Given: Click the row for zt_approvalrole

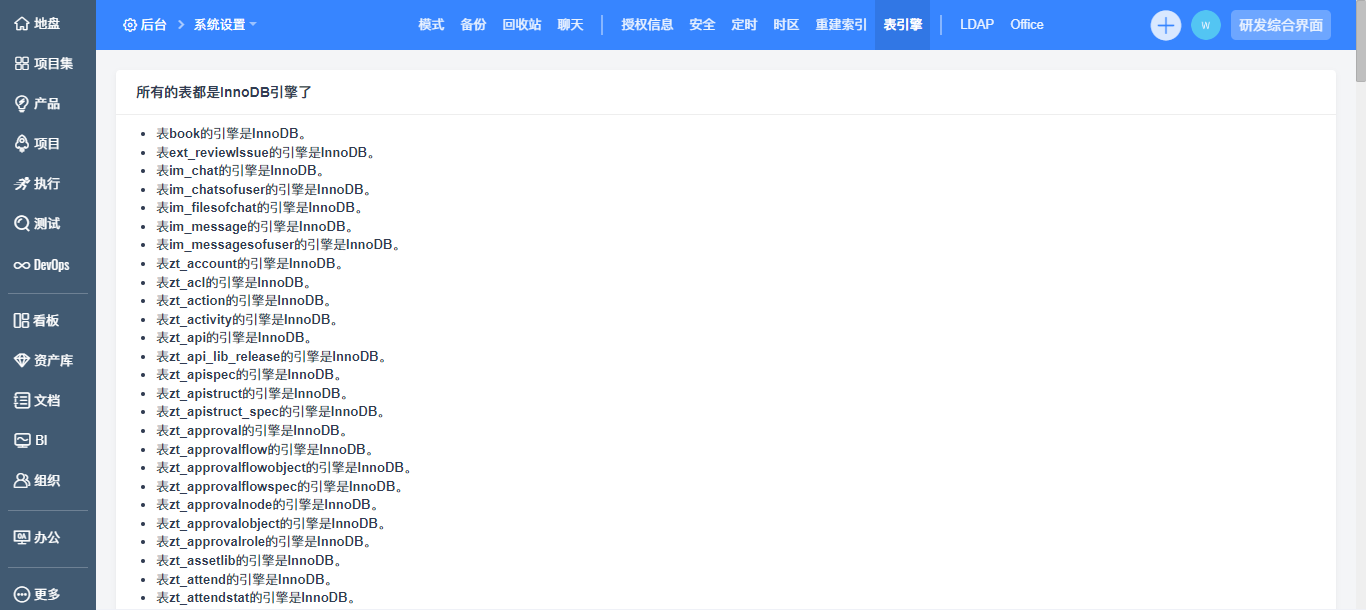Looking at the screenshot, I should click(x=264, y=541).
